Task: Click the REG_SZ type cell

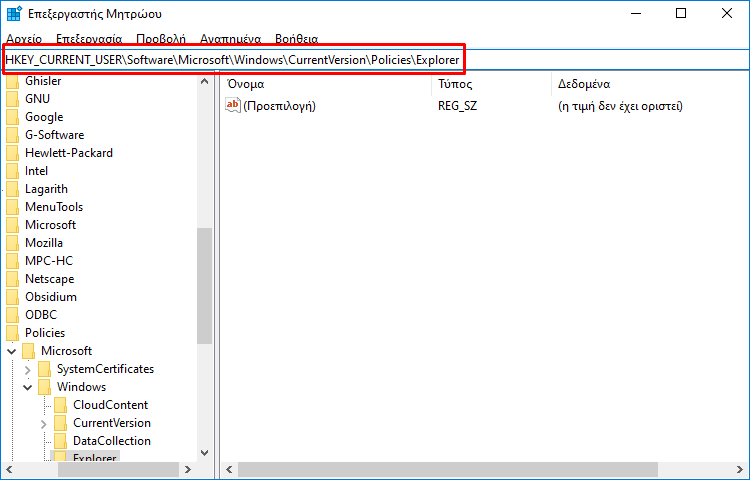Action: [x=457, y=106]
